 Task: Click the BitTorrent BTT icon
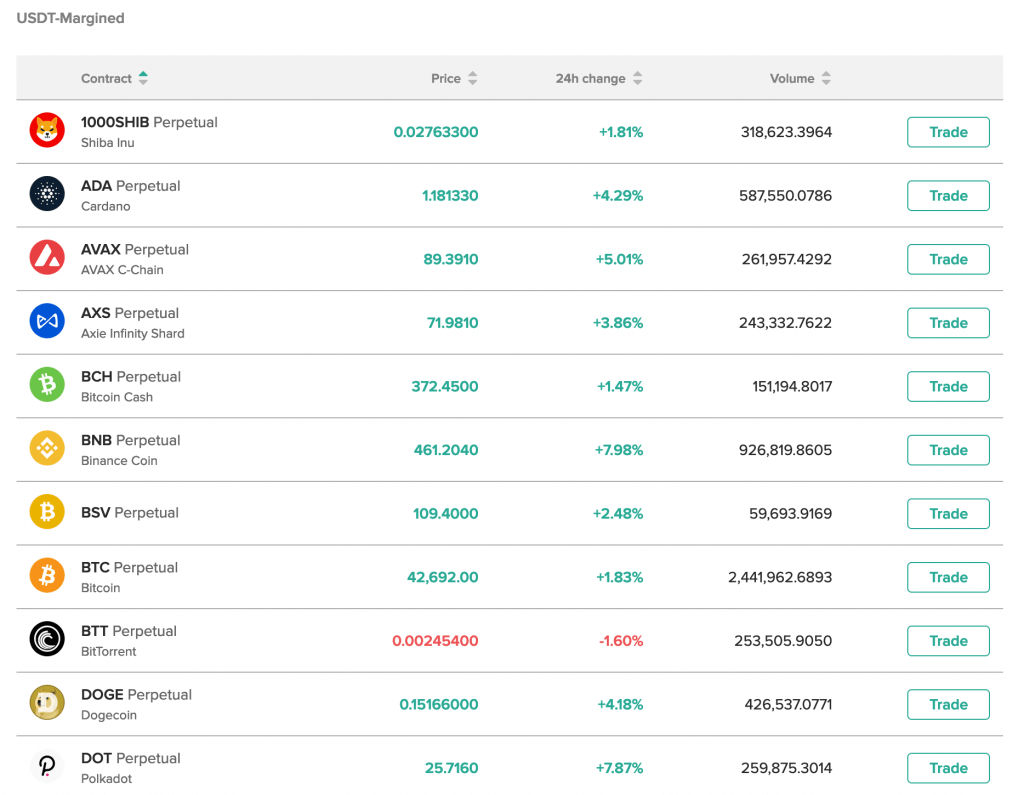pyautogui.click(x=47, y=639)
